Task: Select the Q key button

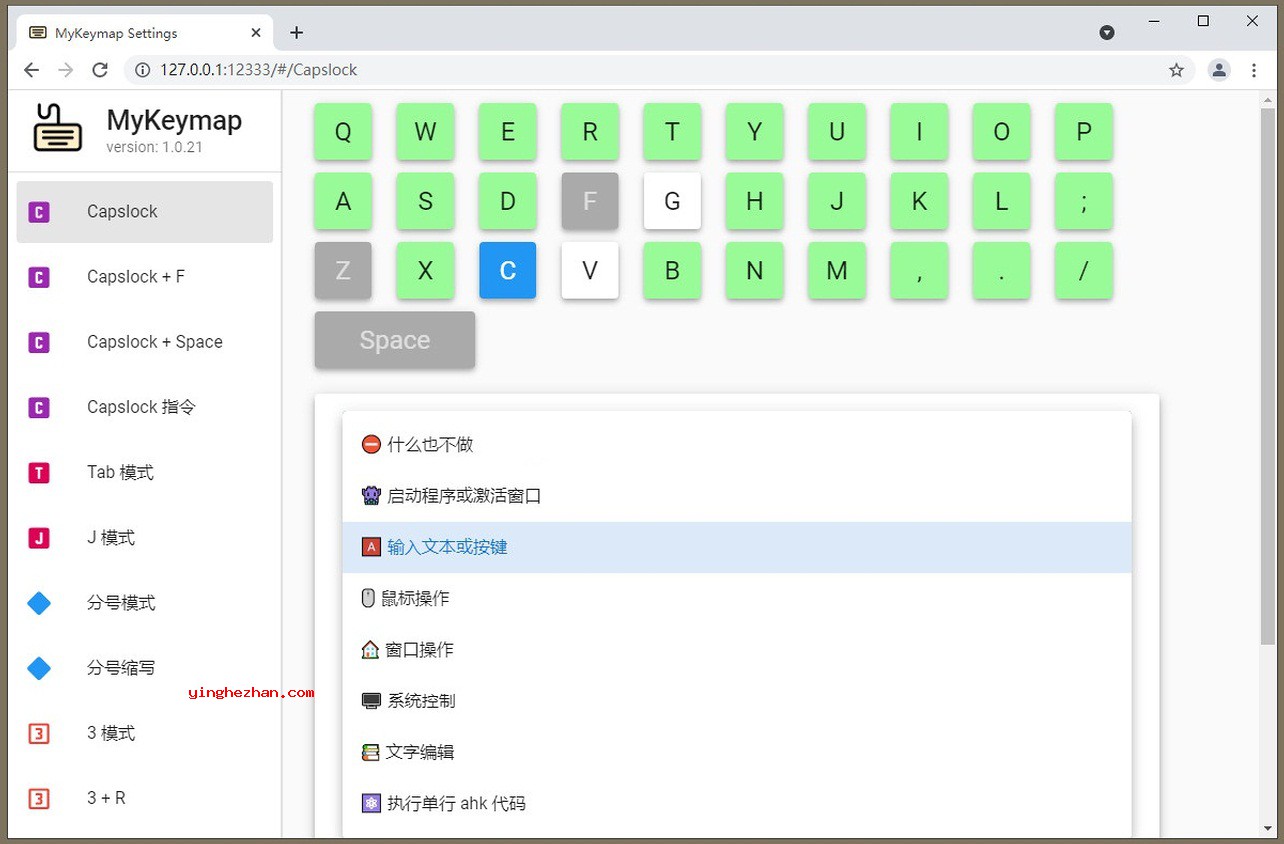Action: [x=343, y=132]
